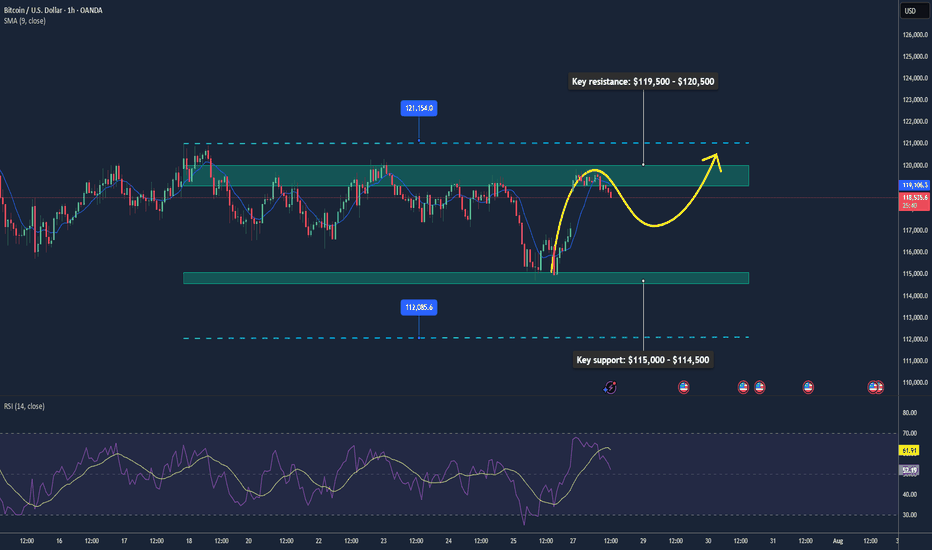Open the front US flag event after Aug
The image size is (932, 550).
[873, 388]
